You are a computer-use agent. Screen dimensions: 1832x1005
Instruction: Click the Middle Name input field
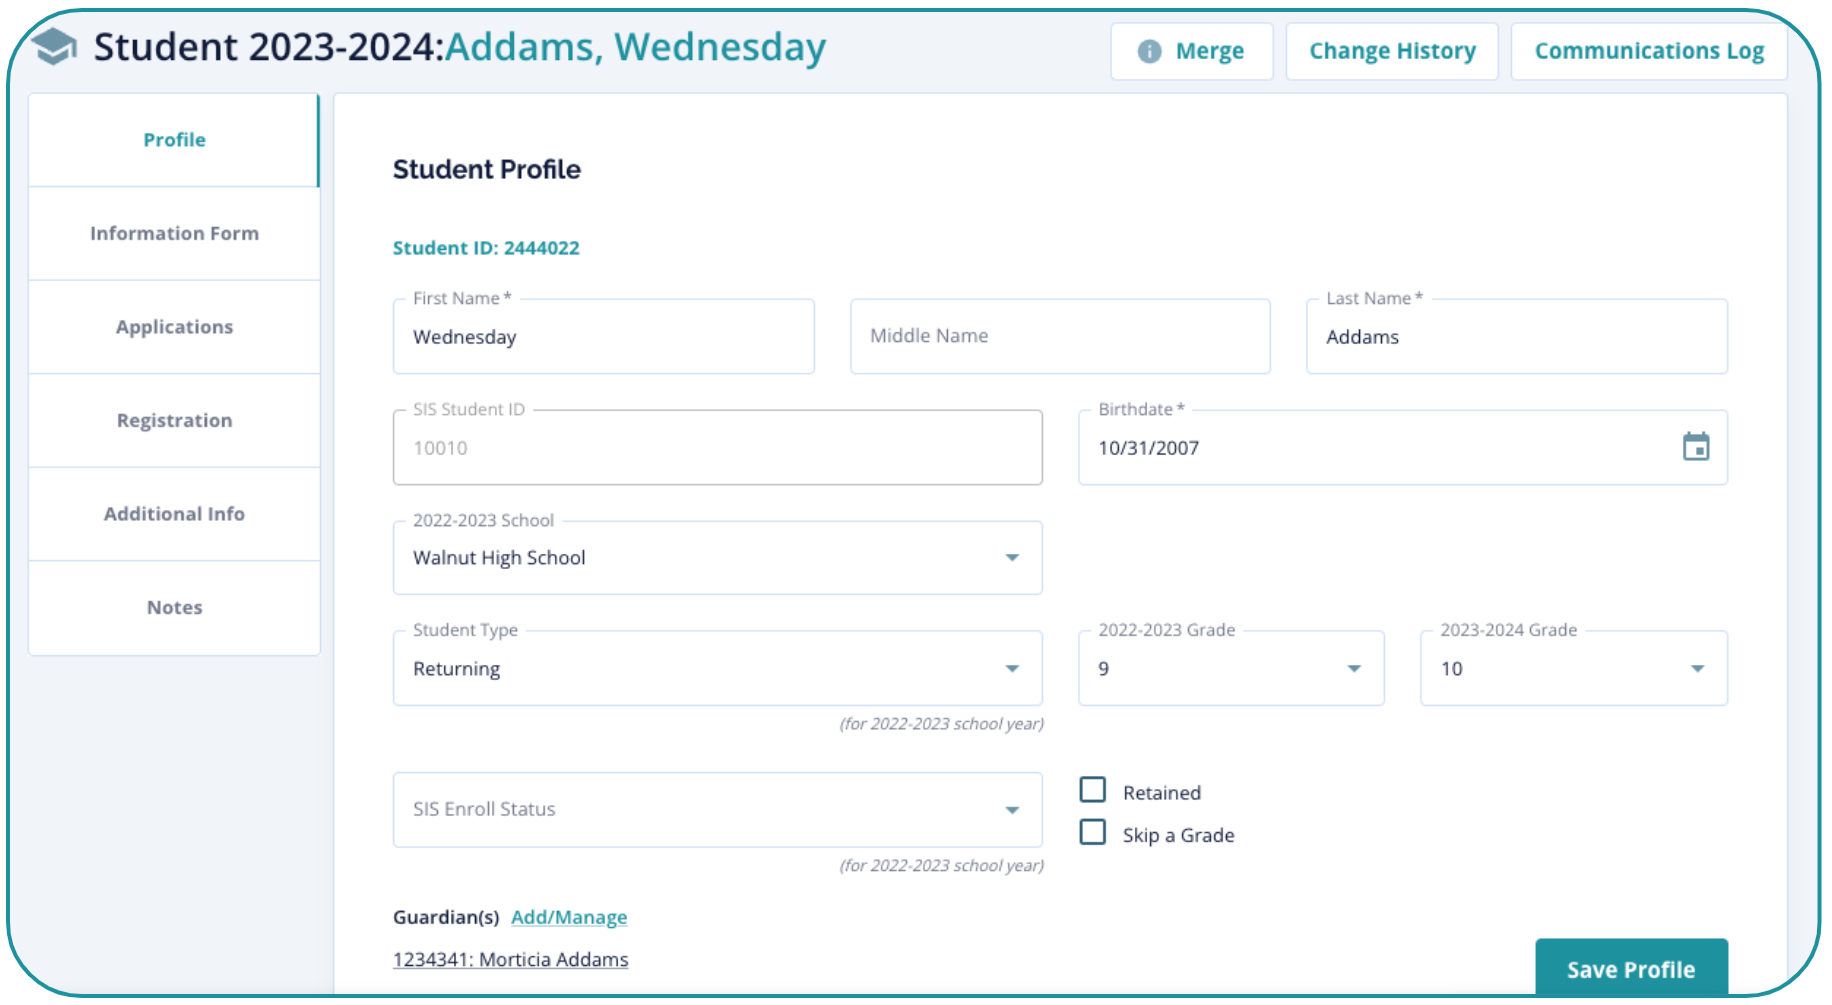1059,337
